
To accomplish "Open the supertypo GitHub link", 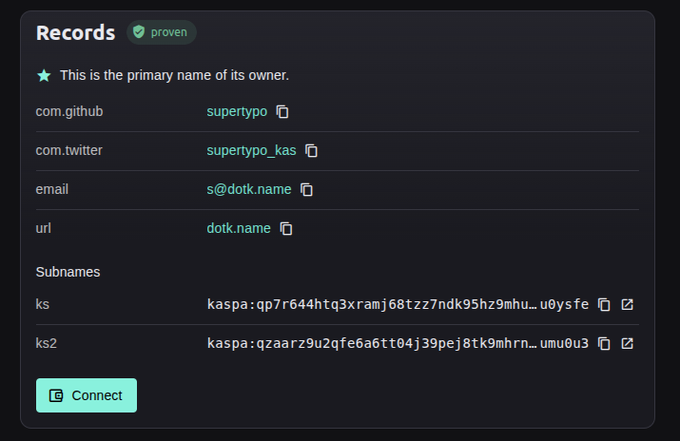I will (x=237, y=111).
